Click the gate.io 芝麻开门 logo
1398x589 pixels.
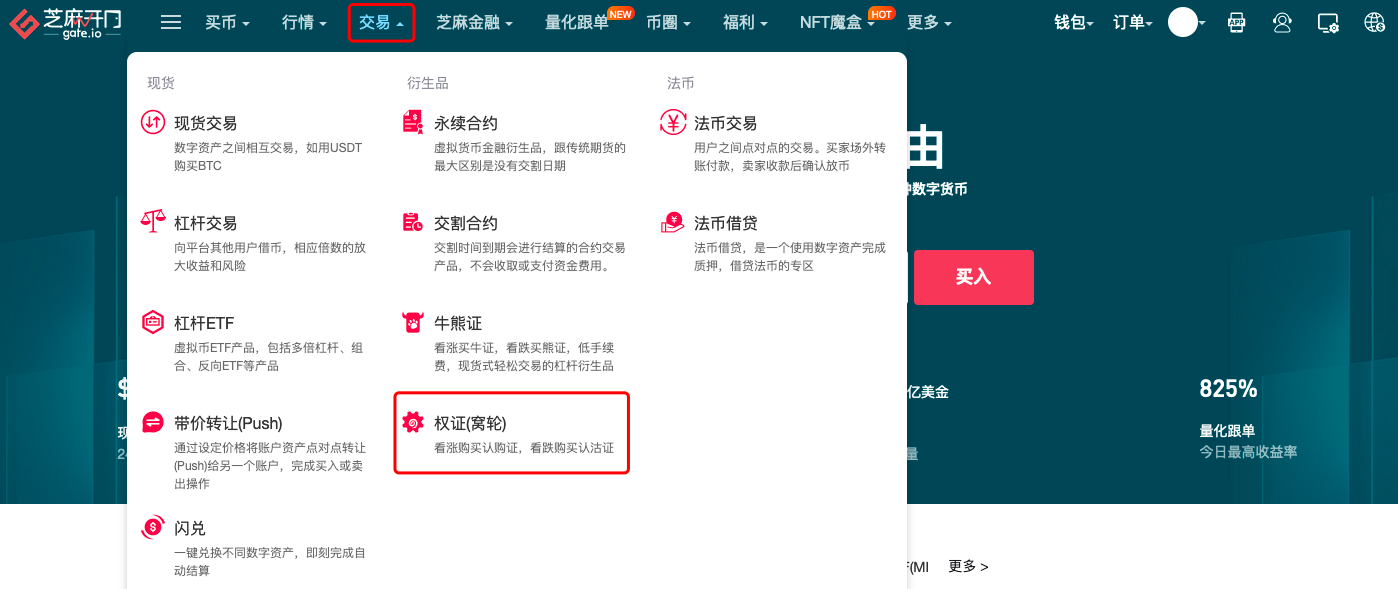pos(65,23)
